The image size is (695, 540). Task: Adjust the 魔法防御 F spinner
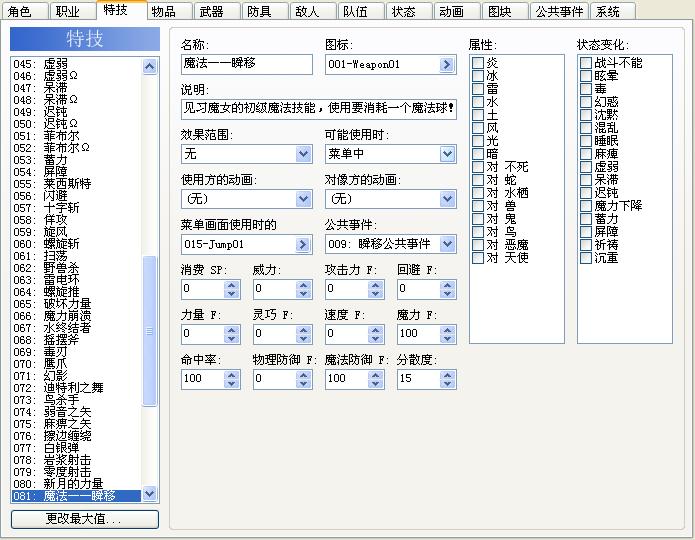point(375,379)
